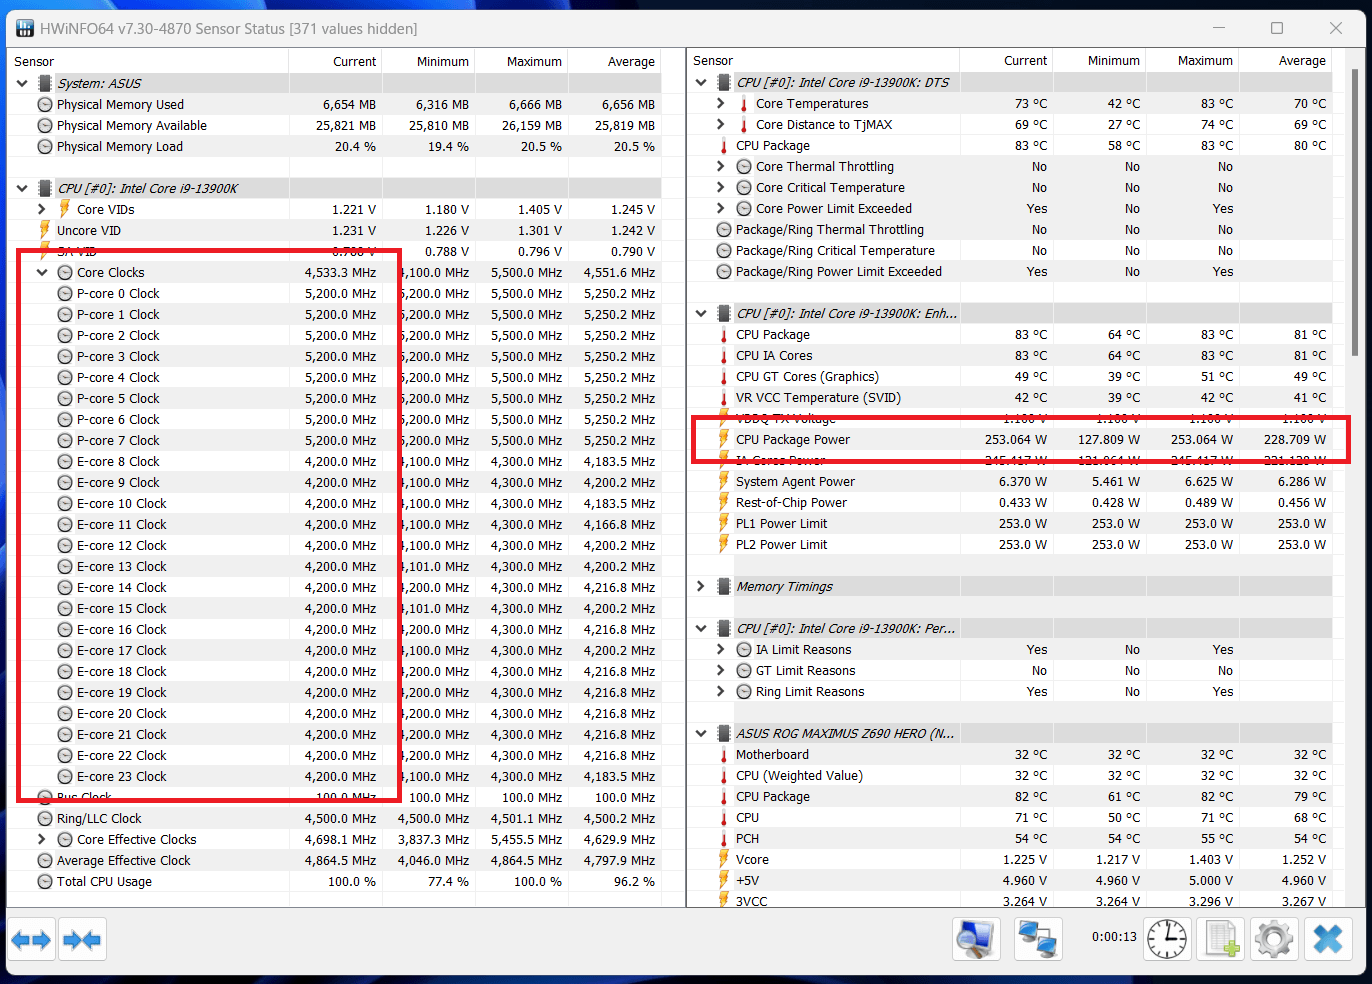Select the Total CPU Usage row
The image size is (1372, 984).
(104, 881)
